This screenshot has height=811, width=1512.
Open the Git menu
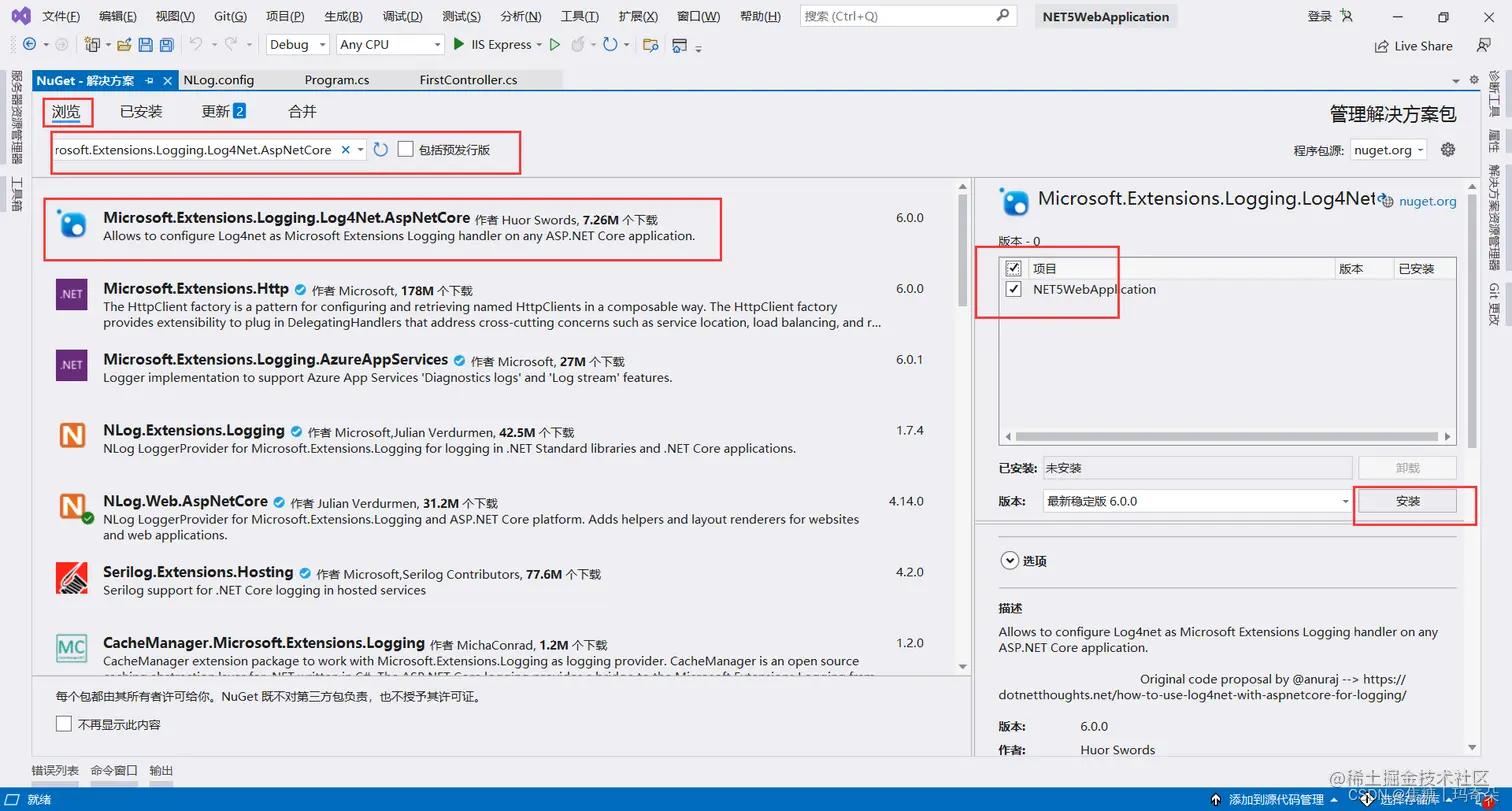coord(230,17)
